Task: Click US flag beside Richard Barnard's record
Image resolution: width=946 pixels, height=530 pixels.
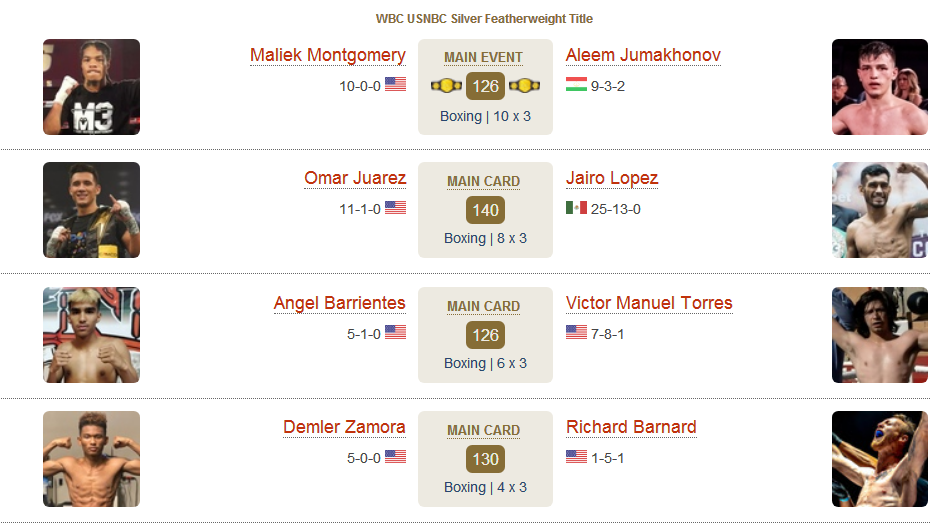Action: pyautogui.click(x=576, y=456)
